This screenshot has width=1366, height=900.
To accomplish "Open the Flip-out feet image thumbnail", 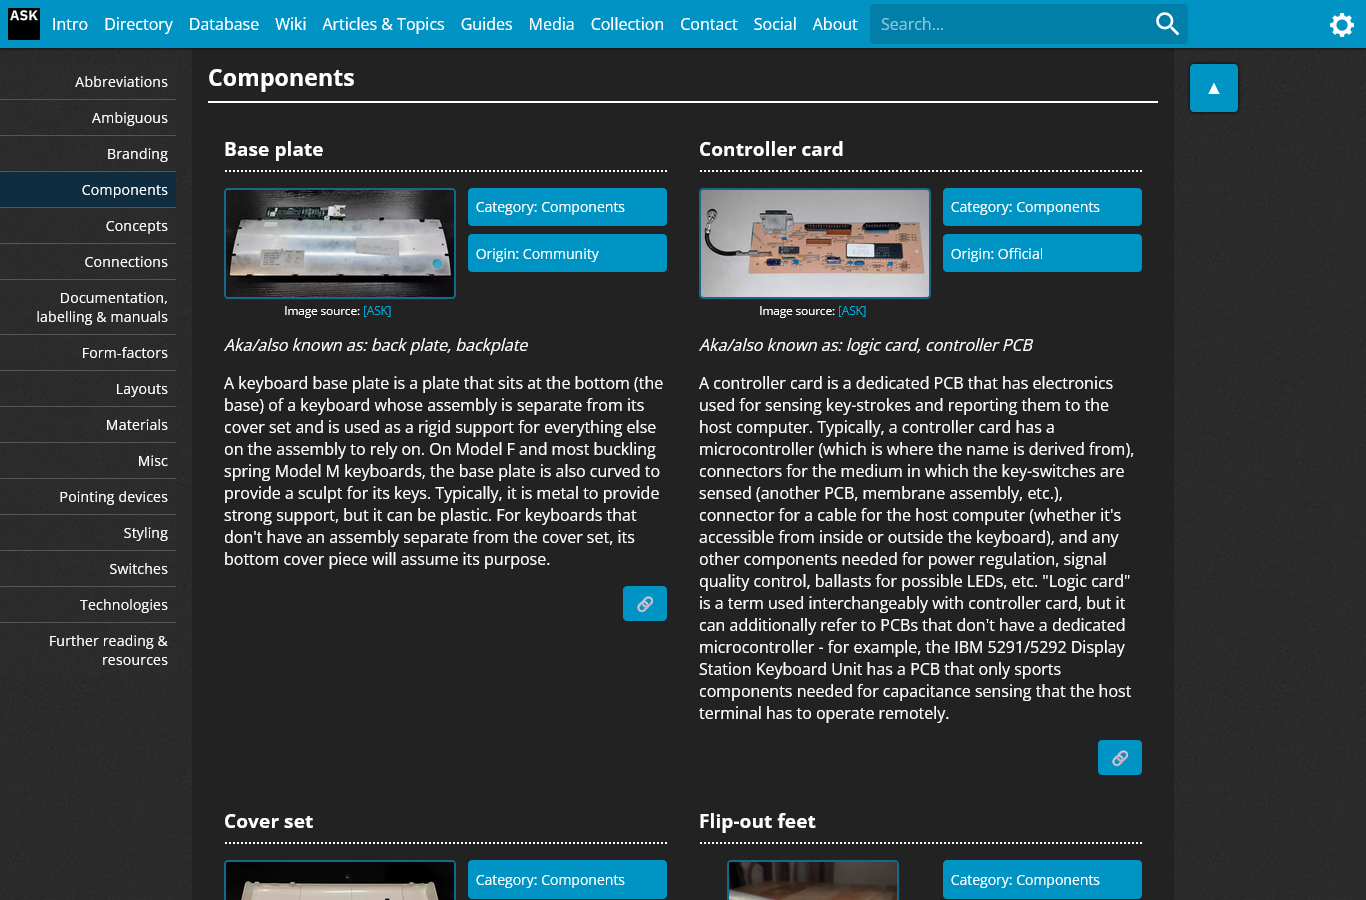I will tap(813, 880).
